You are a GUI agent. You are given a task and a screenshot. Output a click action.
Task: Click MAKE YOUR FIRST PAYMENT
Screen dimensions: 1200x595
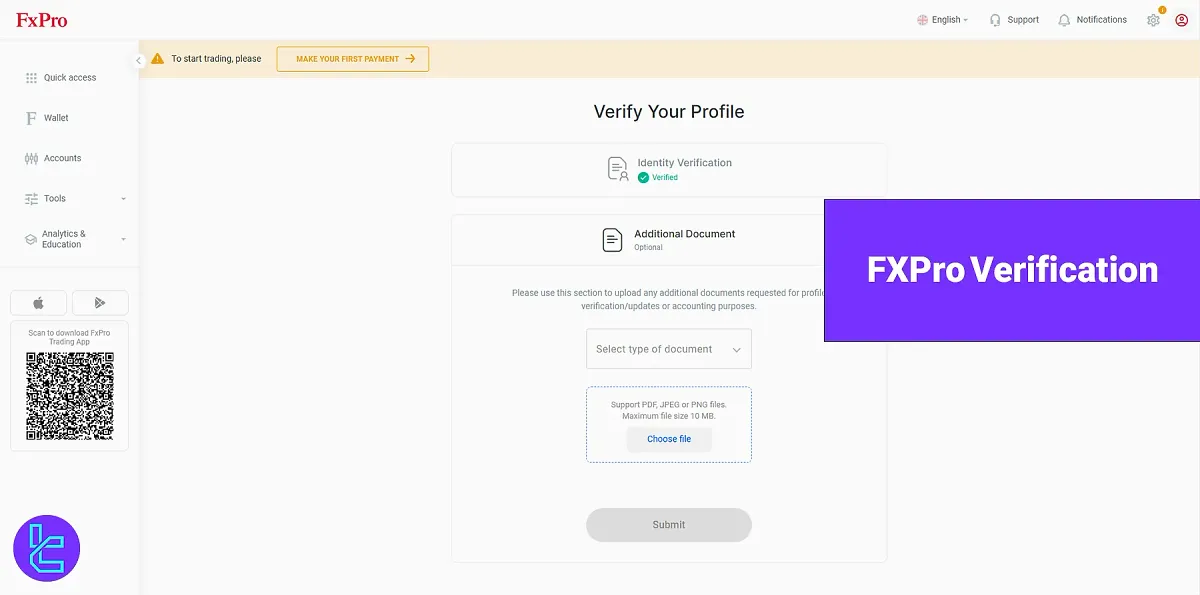(352, 59)
